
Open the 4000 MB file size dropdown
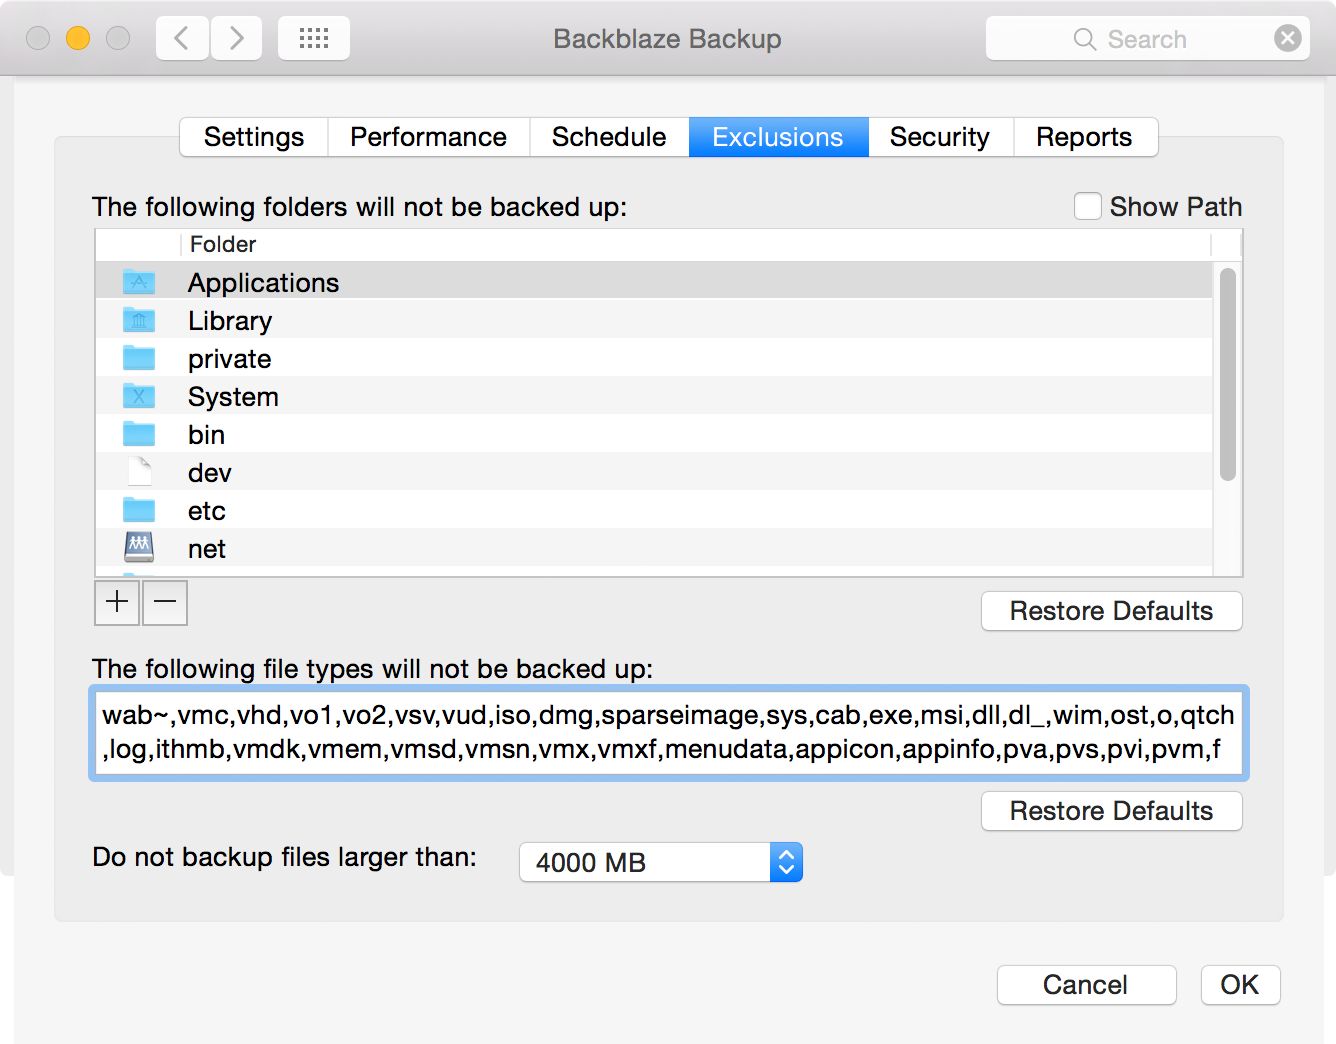(660, 862)
